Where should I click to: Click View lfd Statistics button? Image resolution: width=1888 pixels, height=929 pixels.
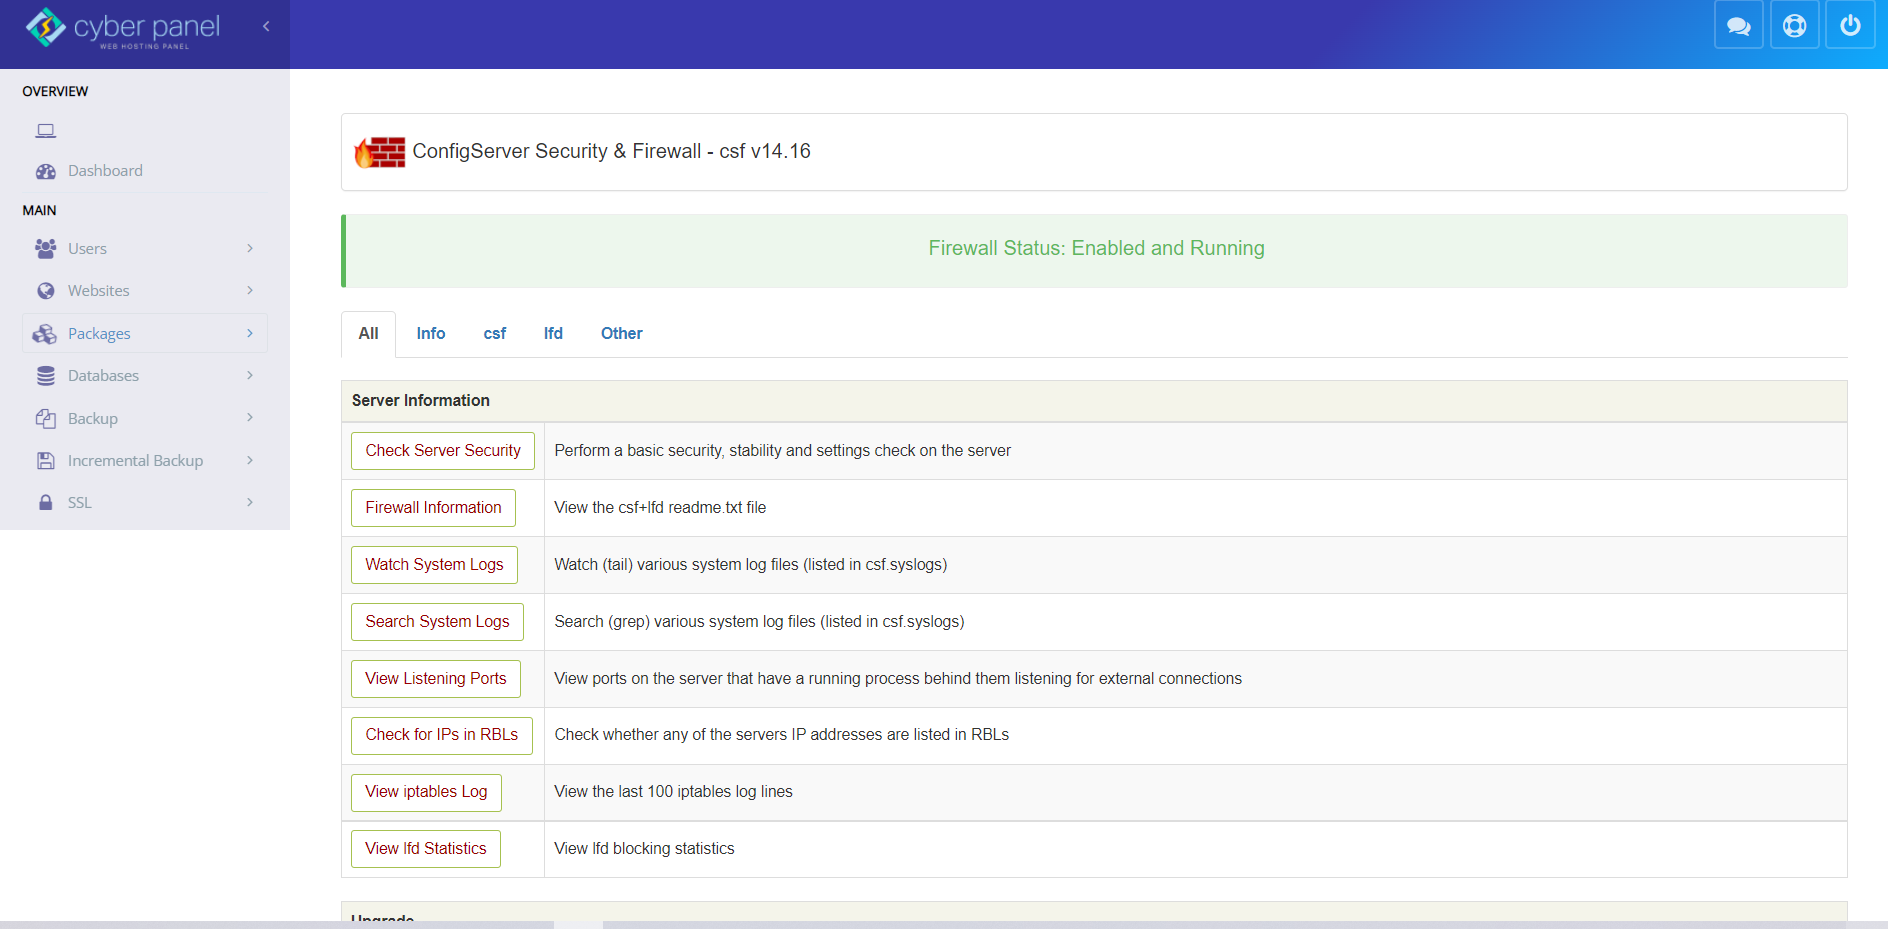point(426,849)
